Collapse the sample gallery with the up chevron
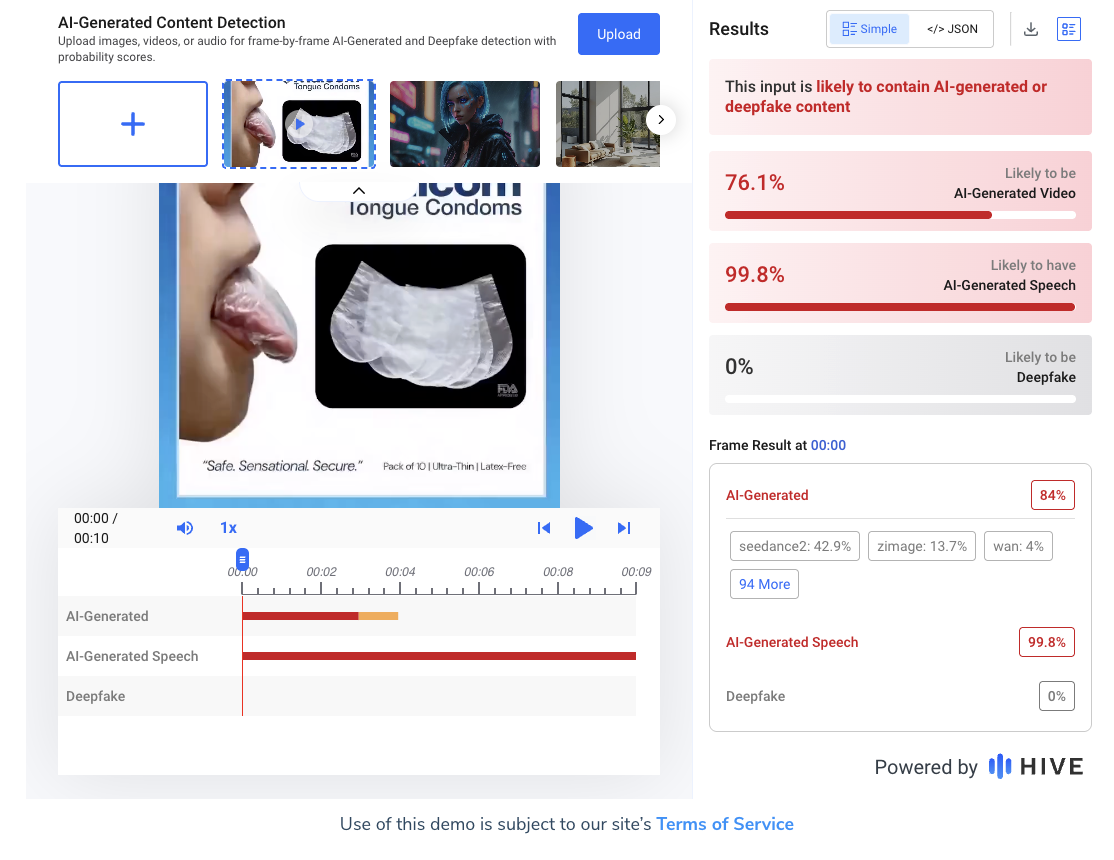The image size is (1114, 860). pos(359,190)
